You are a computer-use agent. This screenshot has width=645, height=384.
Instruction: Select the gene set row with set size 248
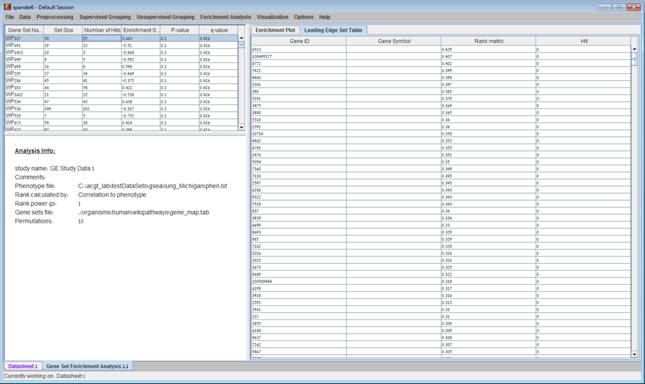click(121, 109)
